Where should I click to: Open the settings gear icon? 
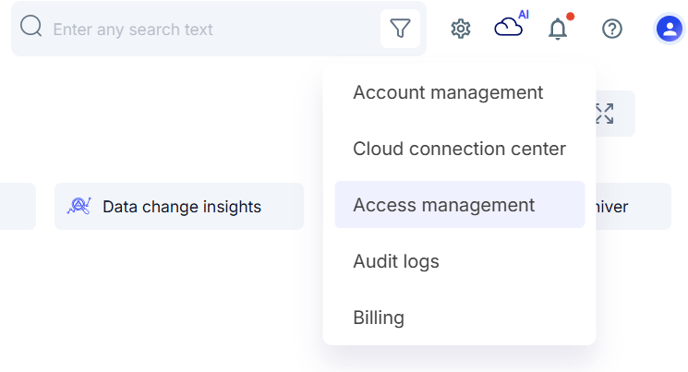[461, 29]
